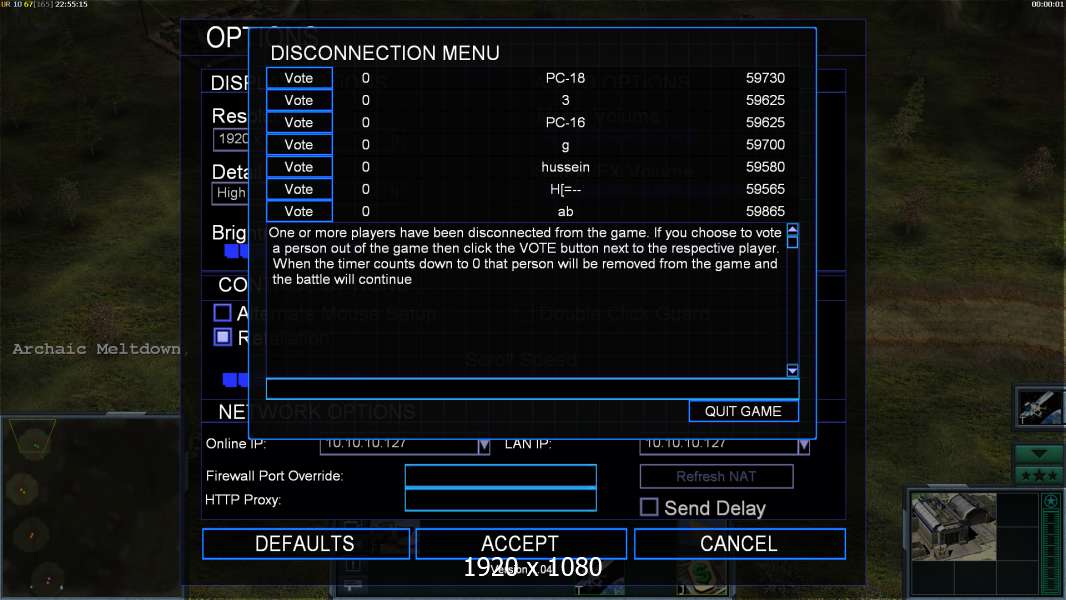
Task: Toggle the Send Delay checkbox
Action: coord(649,507)
